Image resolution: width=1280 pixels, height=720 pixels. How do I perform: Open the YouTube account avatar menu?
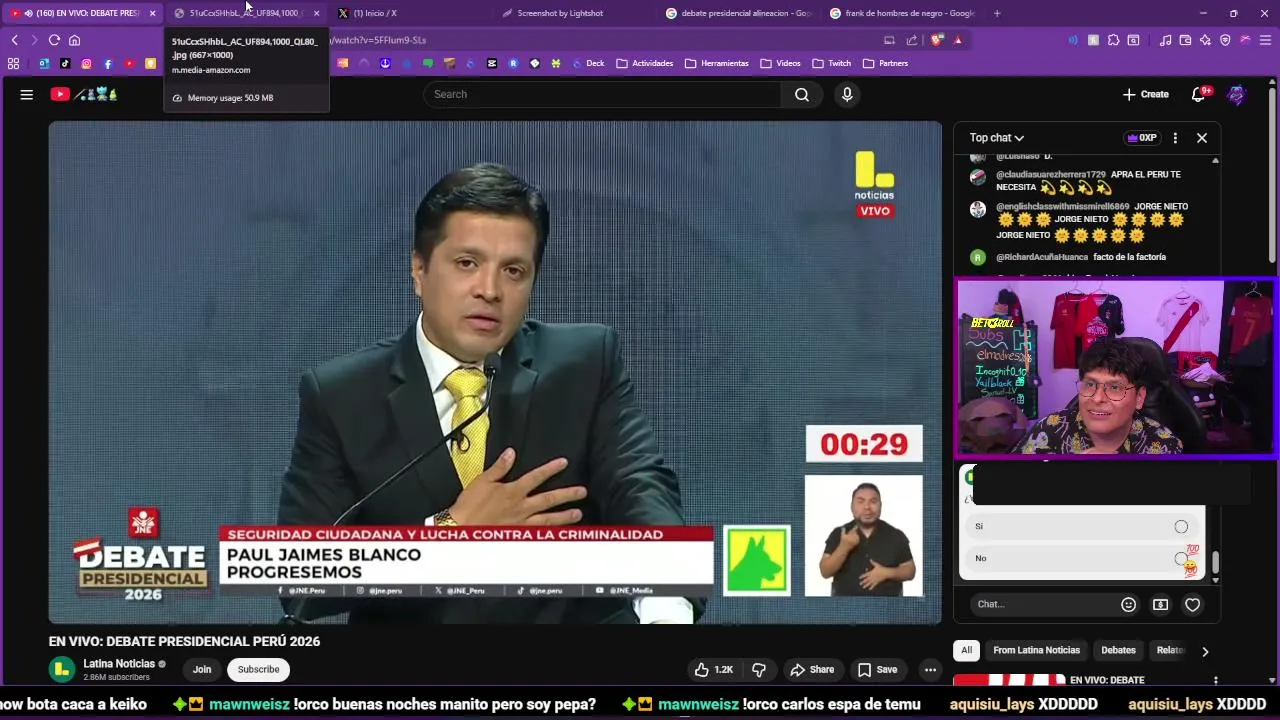click(1237, 94)
